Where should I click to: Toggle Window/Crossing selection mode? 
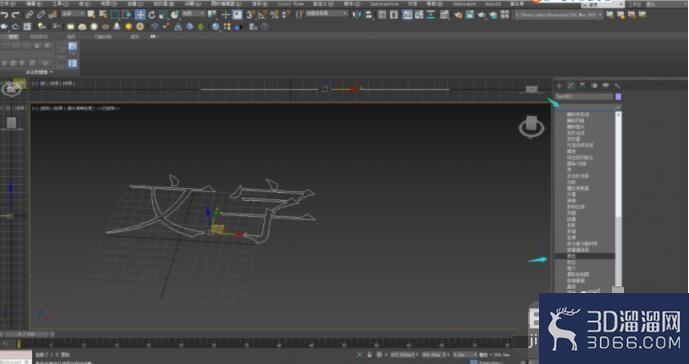127,15
